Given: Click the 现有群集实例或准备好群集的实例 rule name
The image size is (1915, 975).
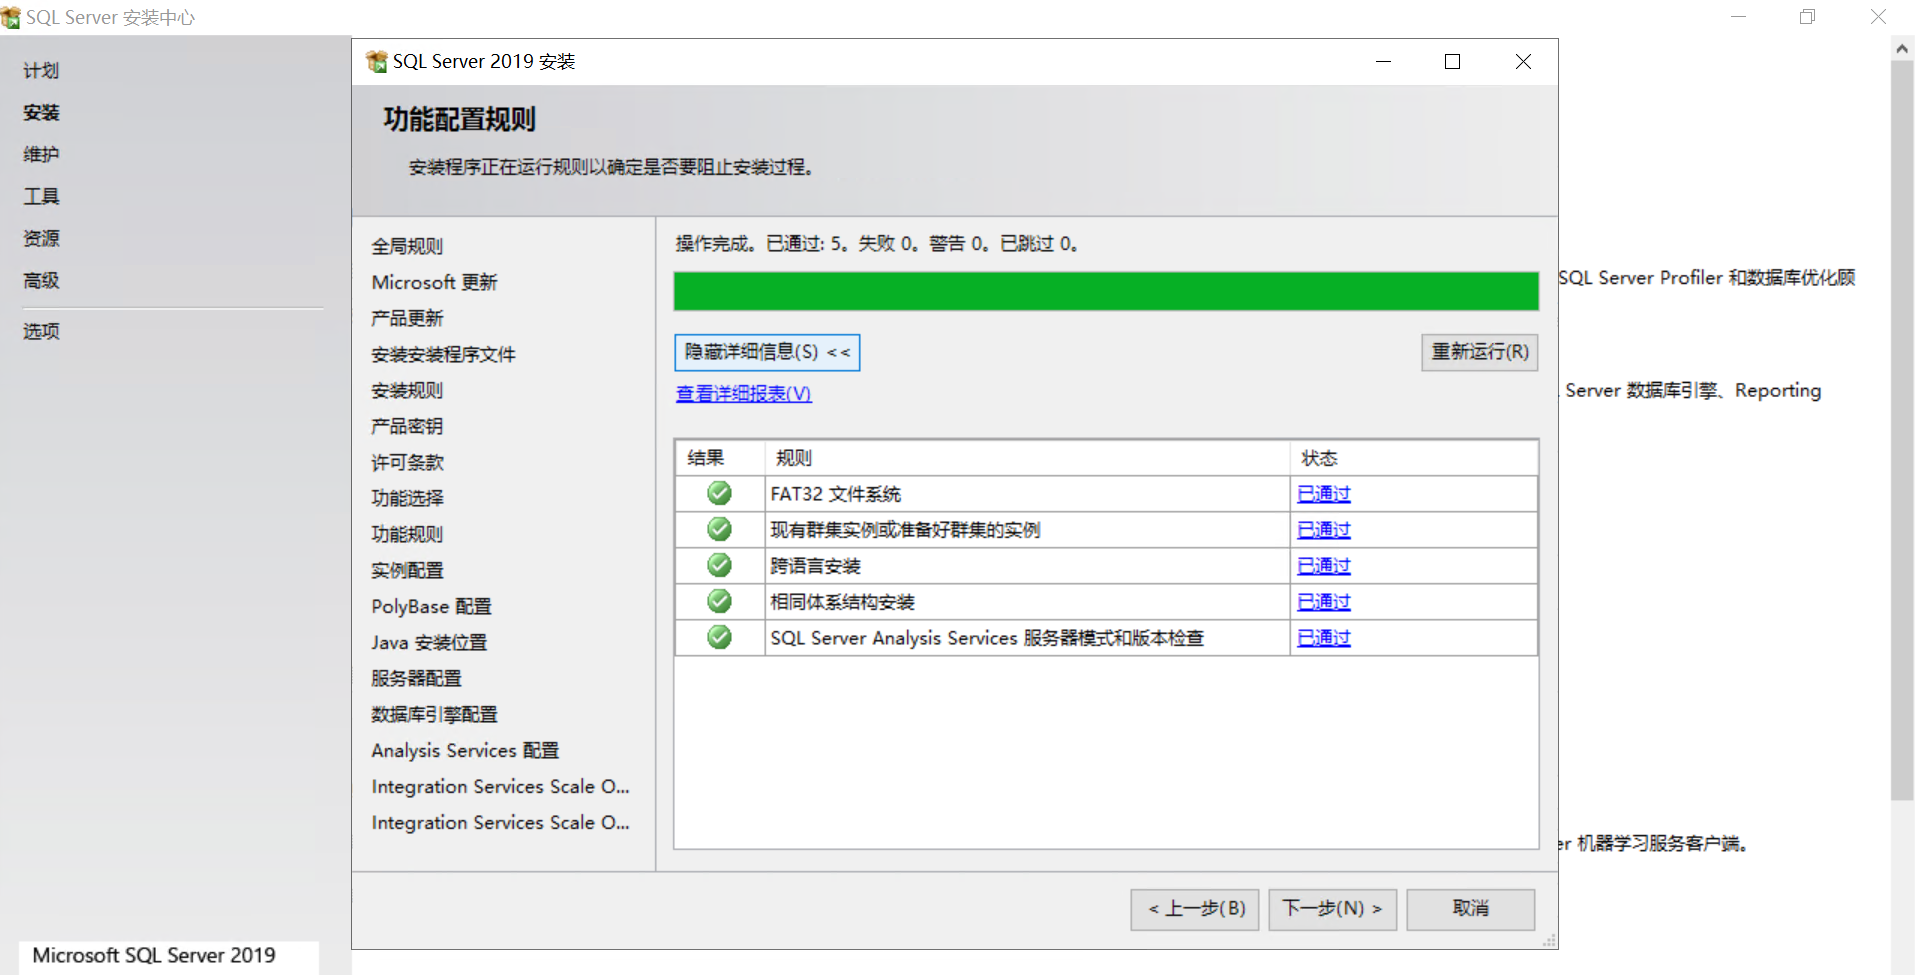Looking at the screenshot, I should point(905,530).
